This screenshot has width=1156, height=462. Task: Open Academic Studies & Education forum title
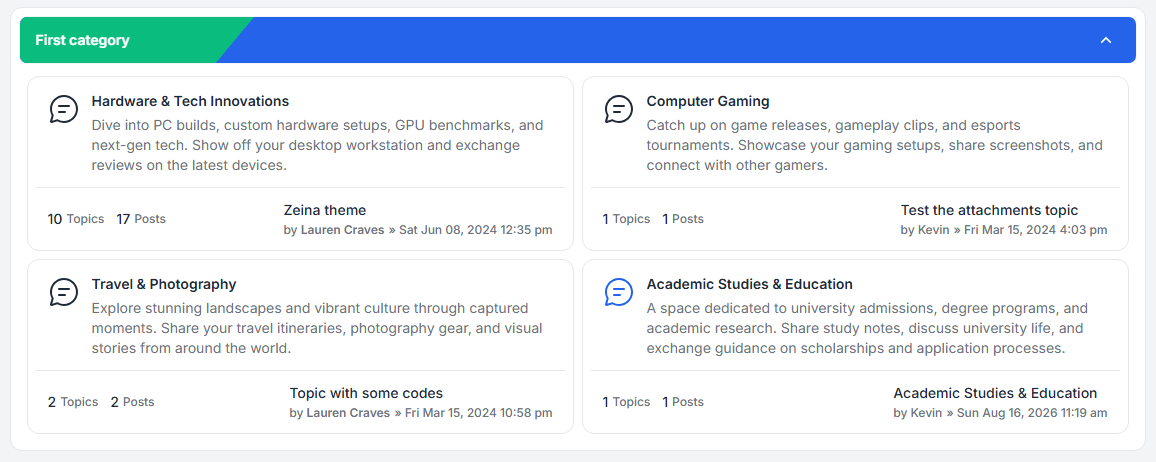click(749, 284)
